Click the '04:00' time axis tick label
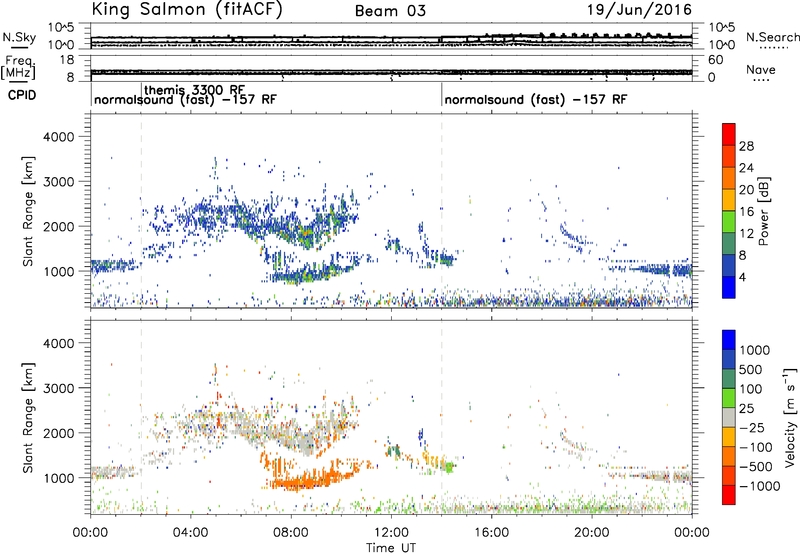Viewport: 800px width, 554px height. (x=190, y=533)
